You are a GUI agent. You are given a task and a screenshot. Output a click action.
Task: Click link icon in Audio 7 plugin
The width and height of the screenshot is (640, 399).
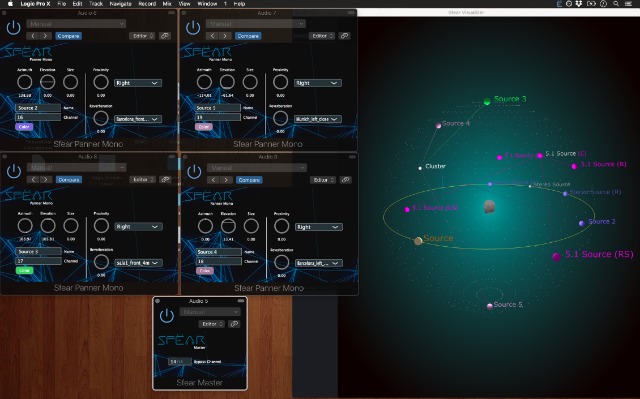[x=344, y=36]
